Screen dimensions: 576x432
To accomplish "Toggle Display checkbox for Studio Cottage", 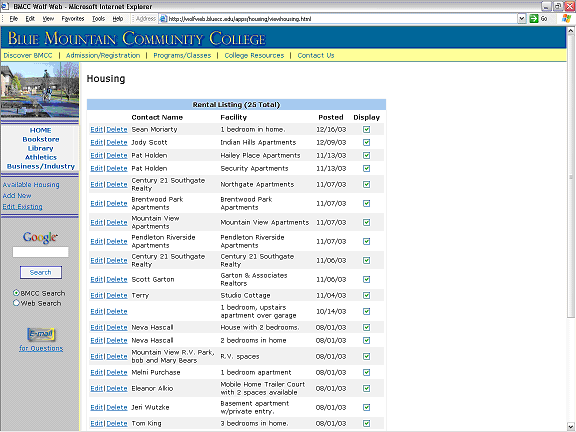I will point(366,295).
